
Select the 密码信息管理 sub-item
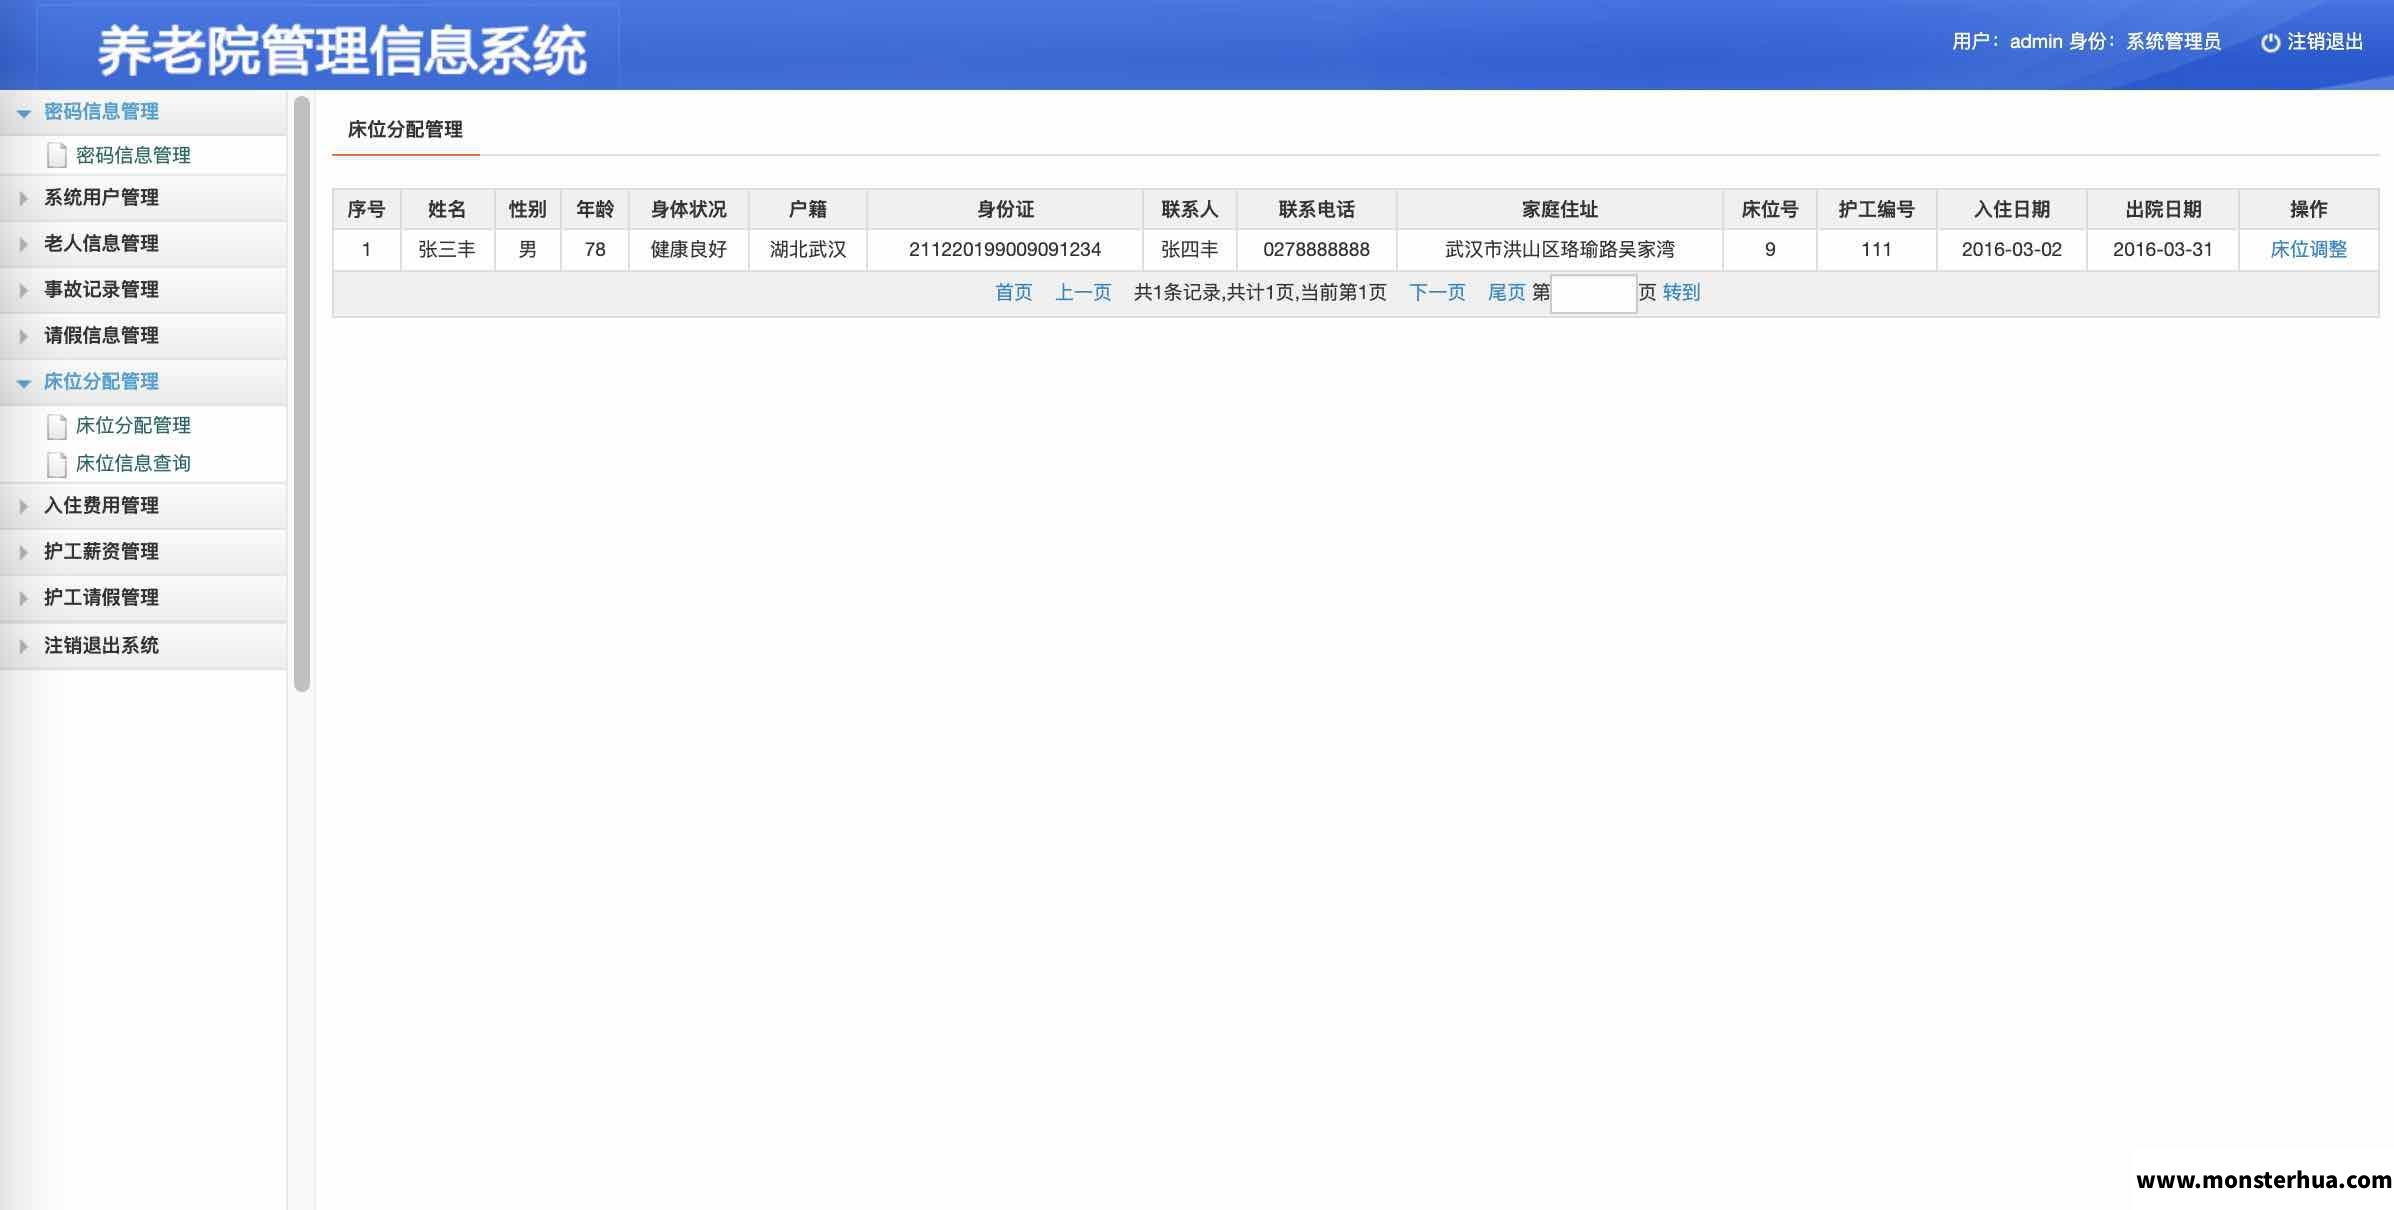pos(133,155)
